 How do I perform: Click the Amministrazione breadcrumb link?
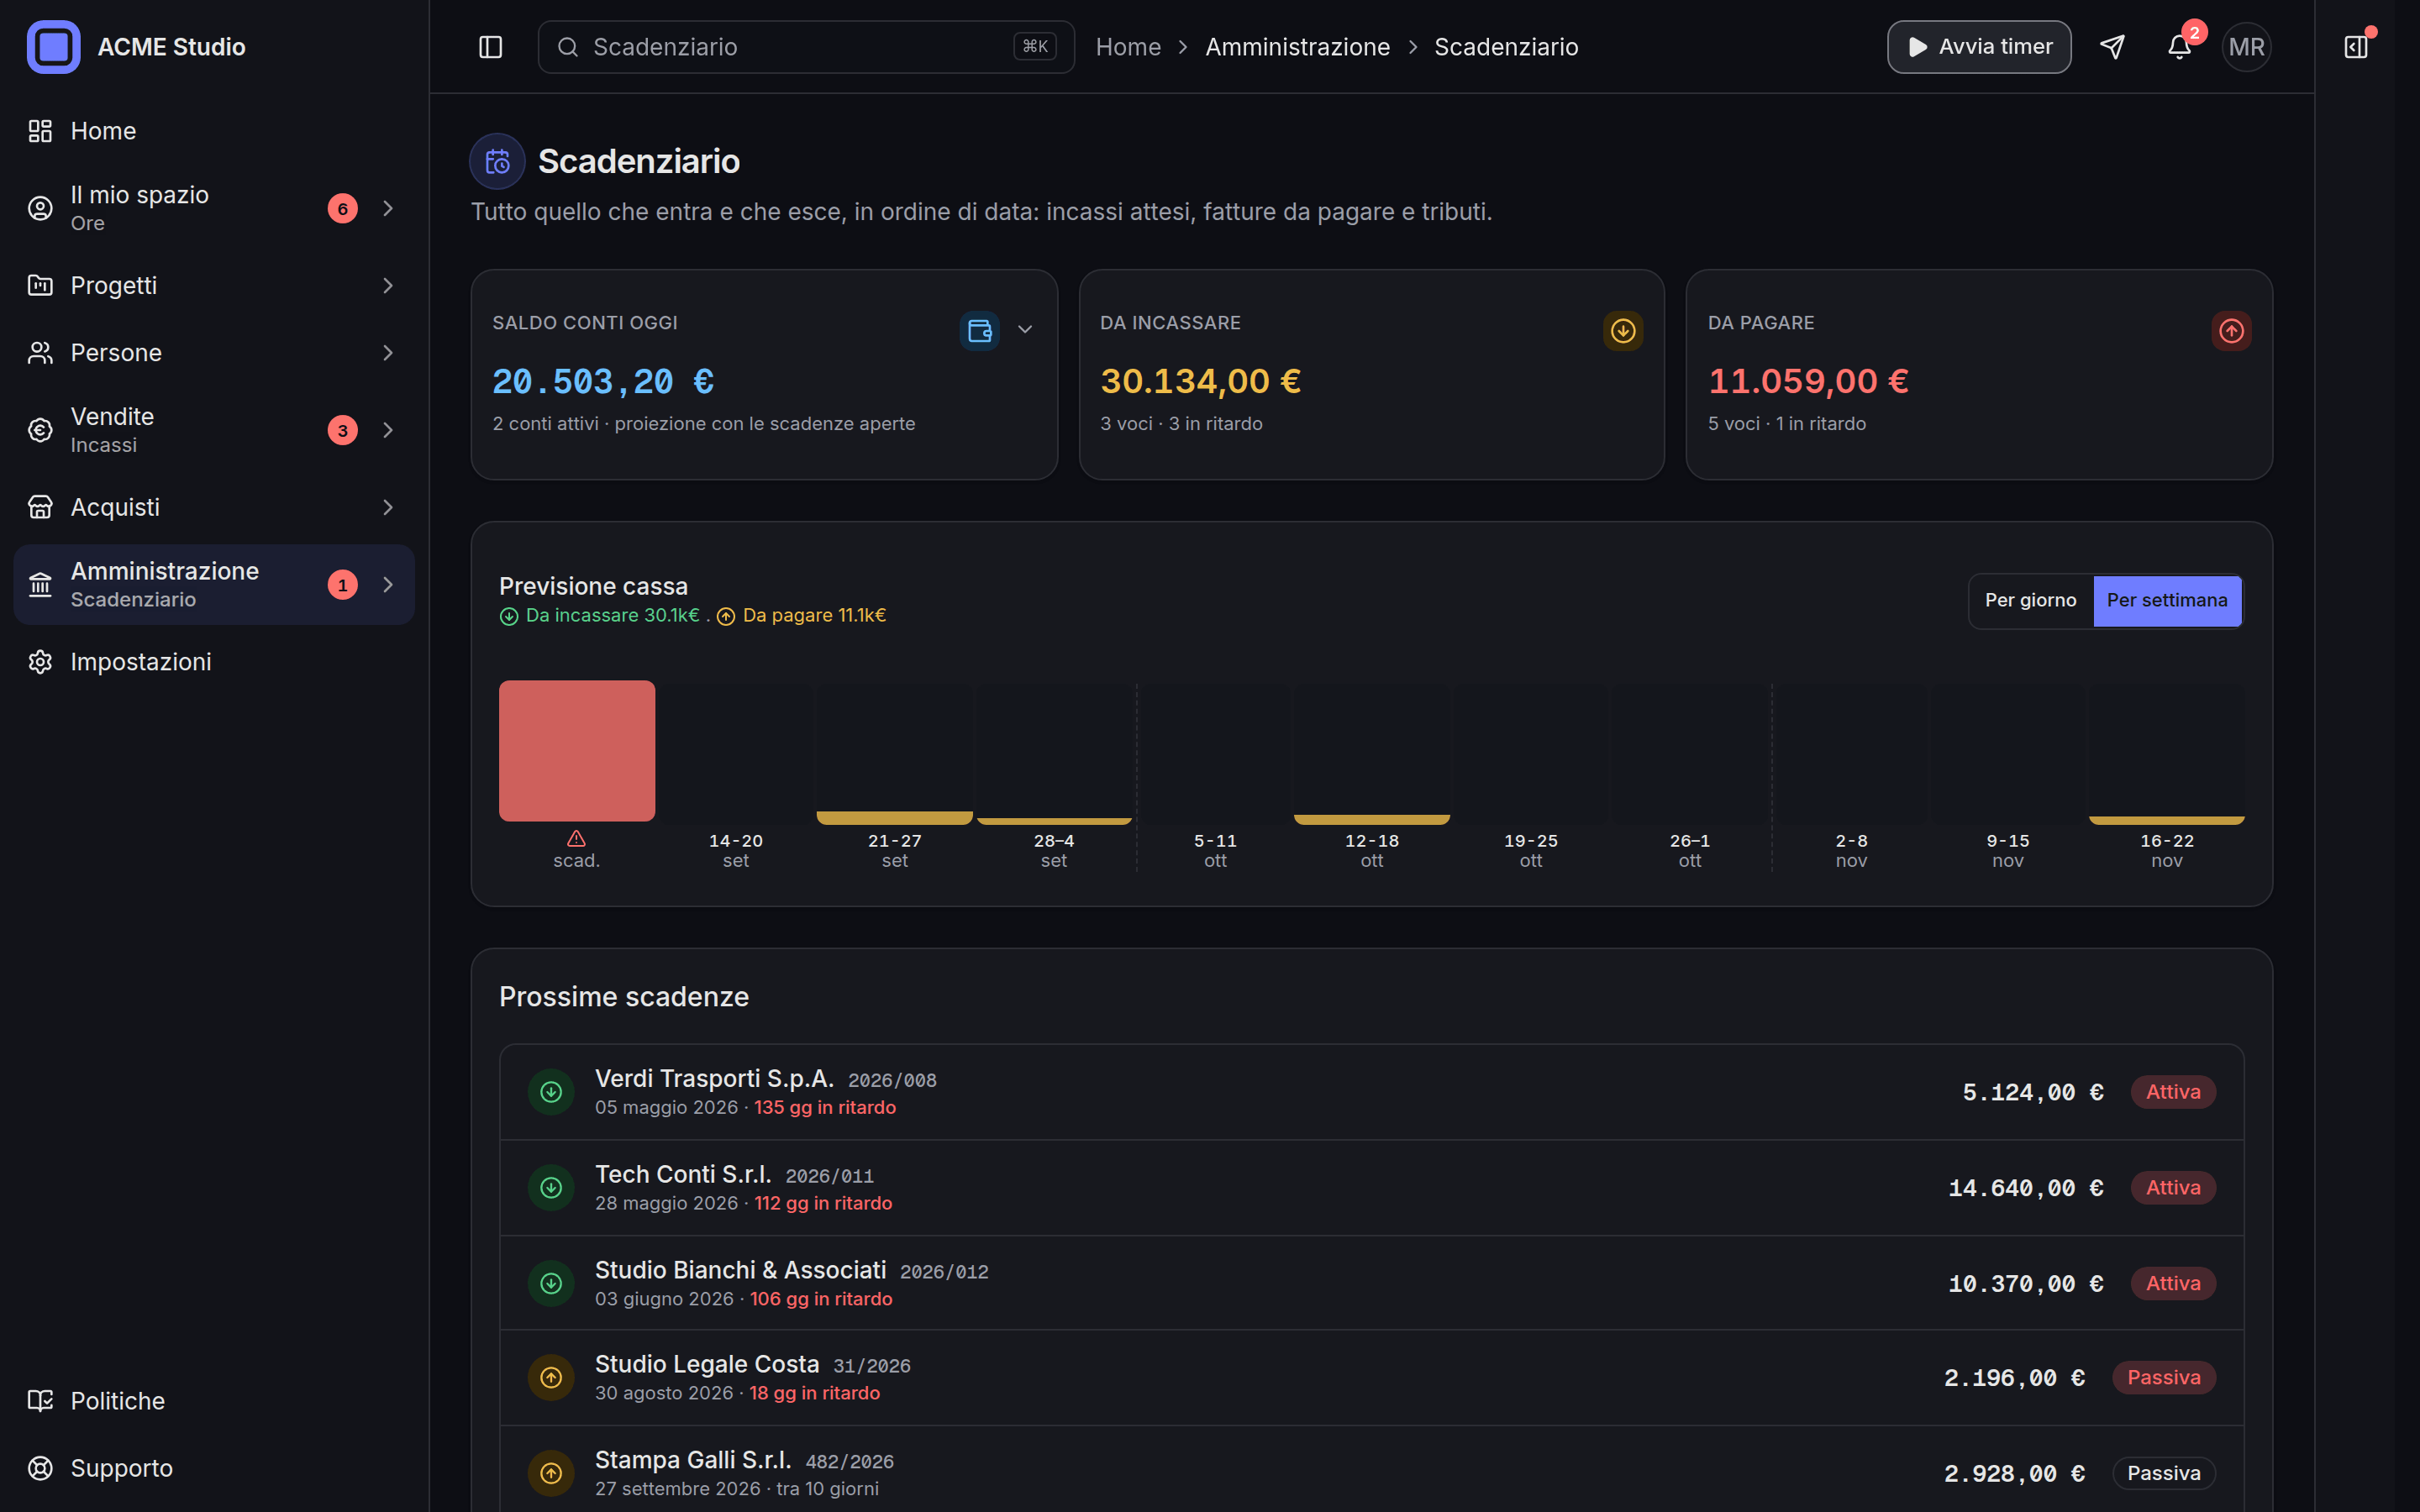(x=1297, y=47)
